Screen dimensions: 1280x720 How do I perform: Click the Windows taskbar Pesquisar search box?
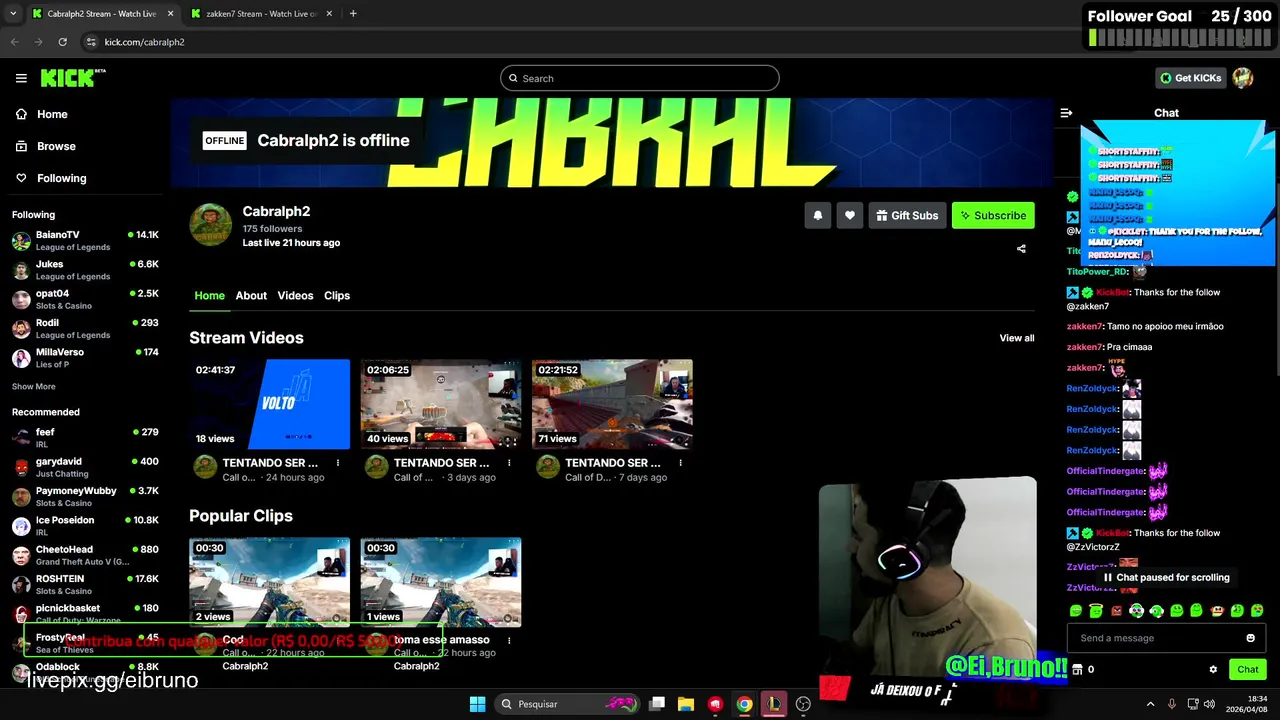(568, 704)
